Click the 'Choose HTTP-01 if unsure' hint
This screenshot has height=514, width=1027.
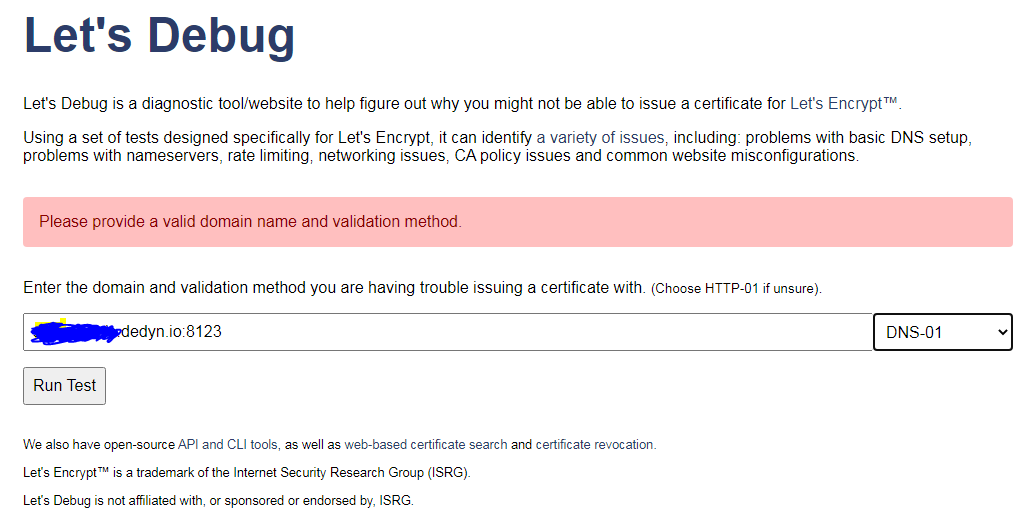(736, 289)
